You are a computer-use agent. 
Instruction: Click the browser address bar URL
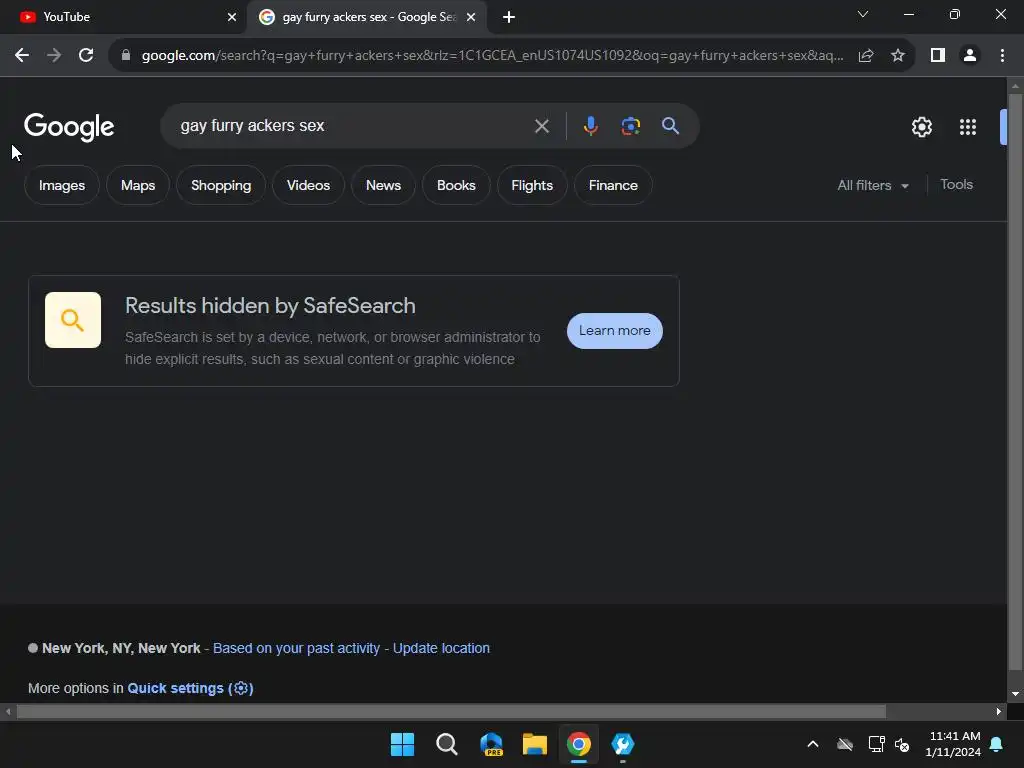(x=492, y=56)
